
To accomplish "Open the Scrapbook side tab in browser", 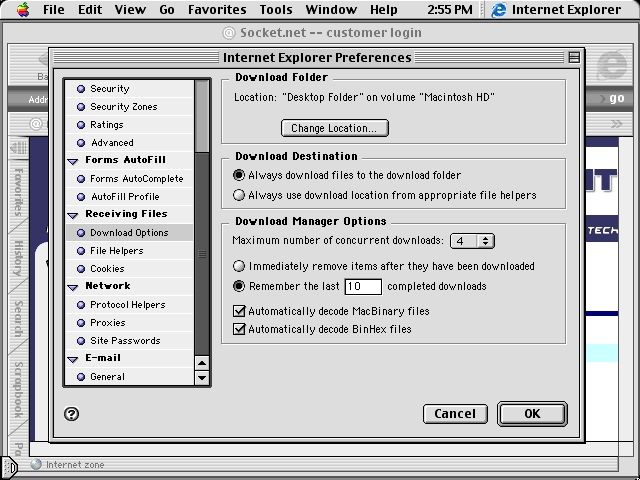I will (x=18, y=389).
